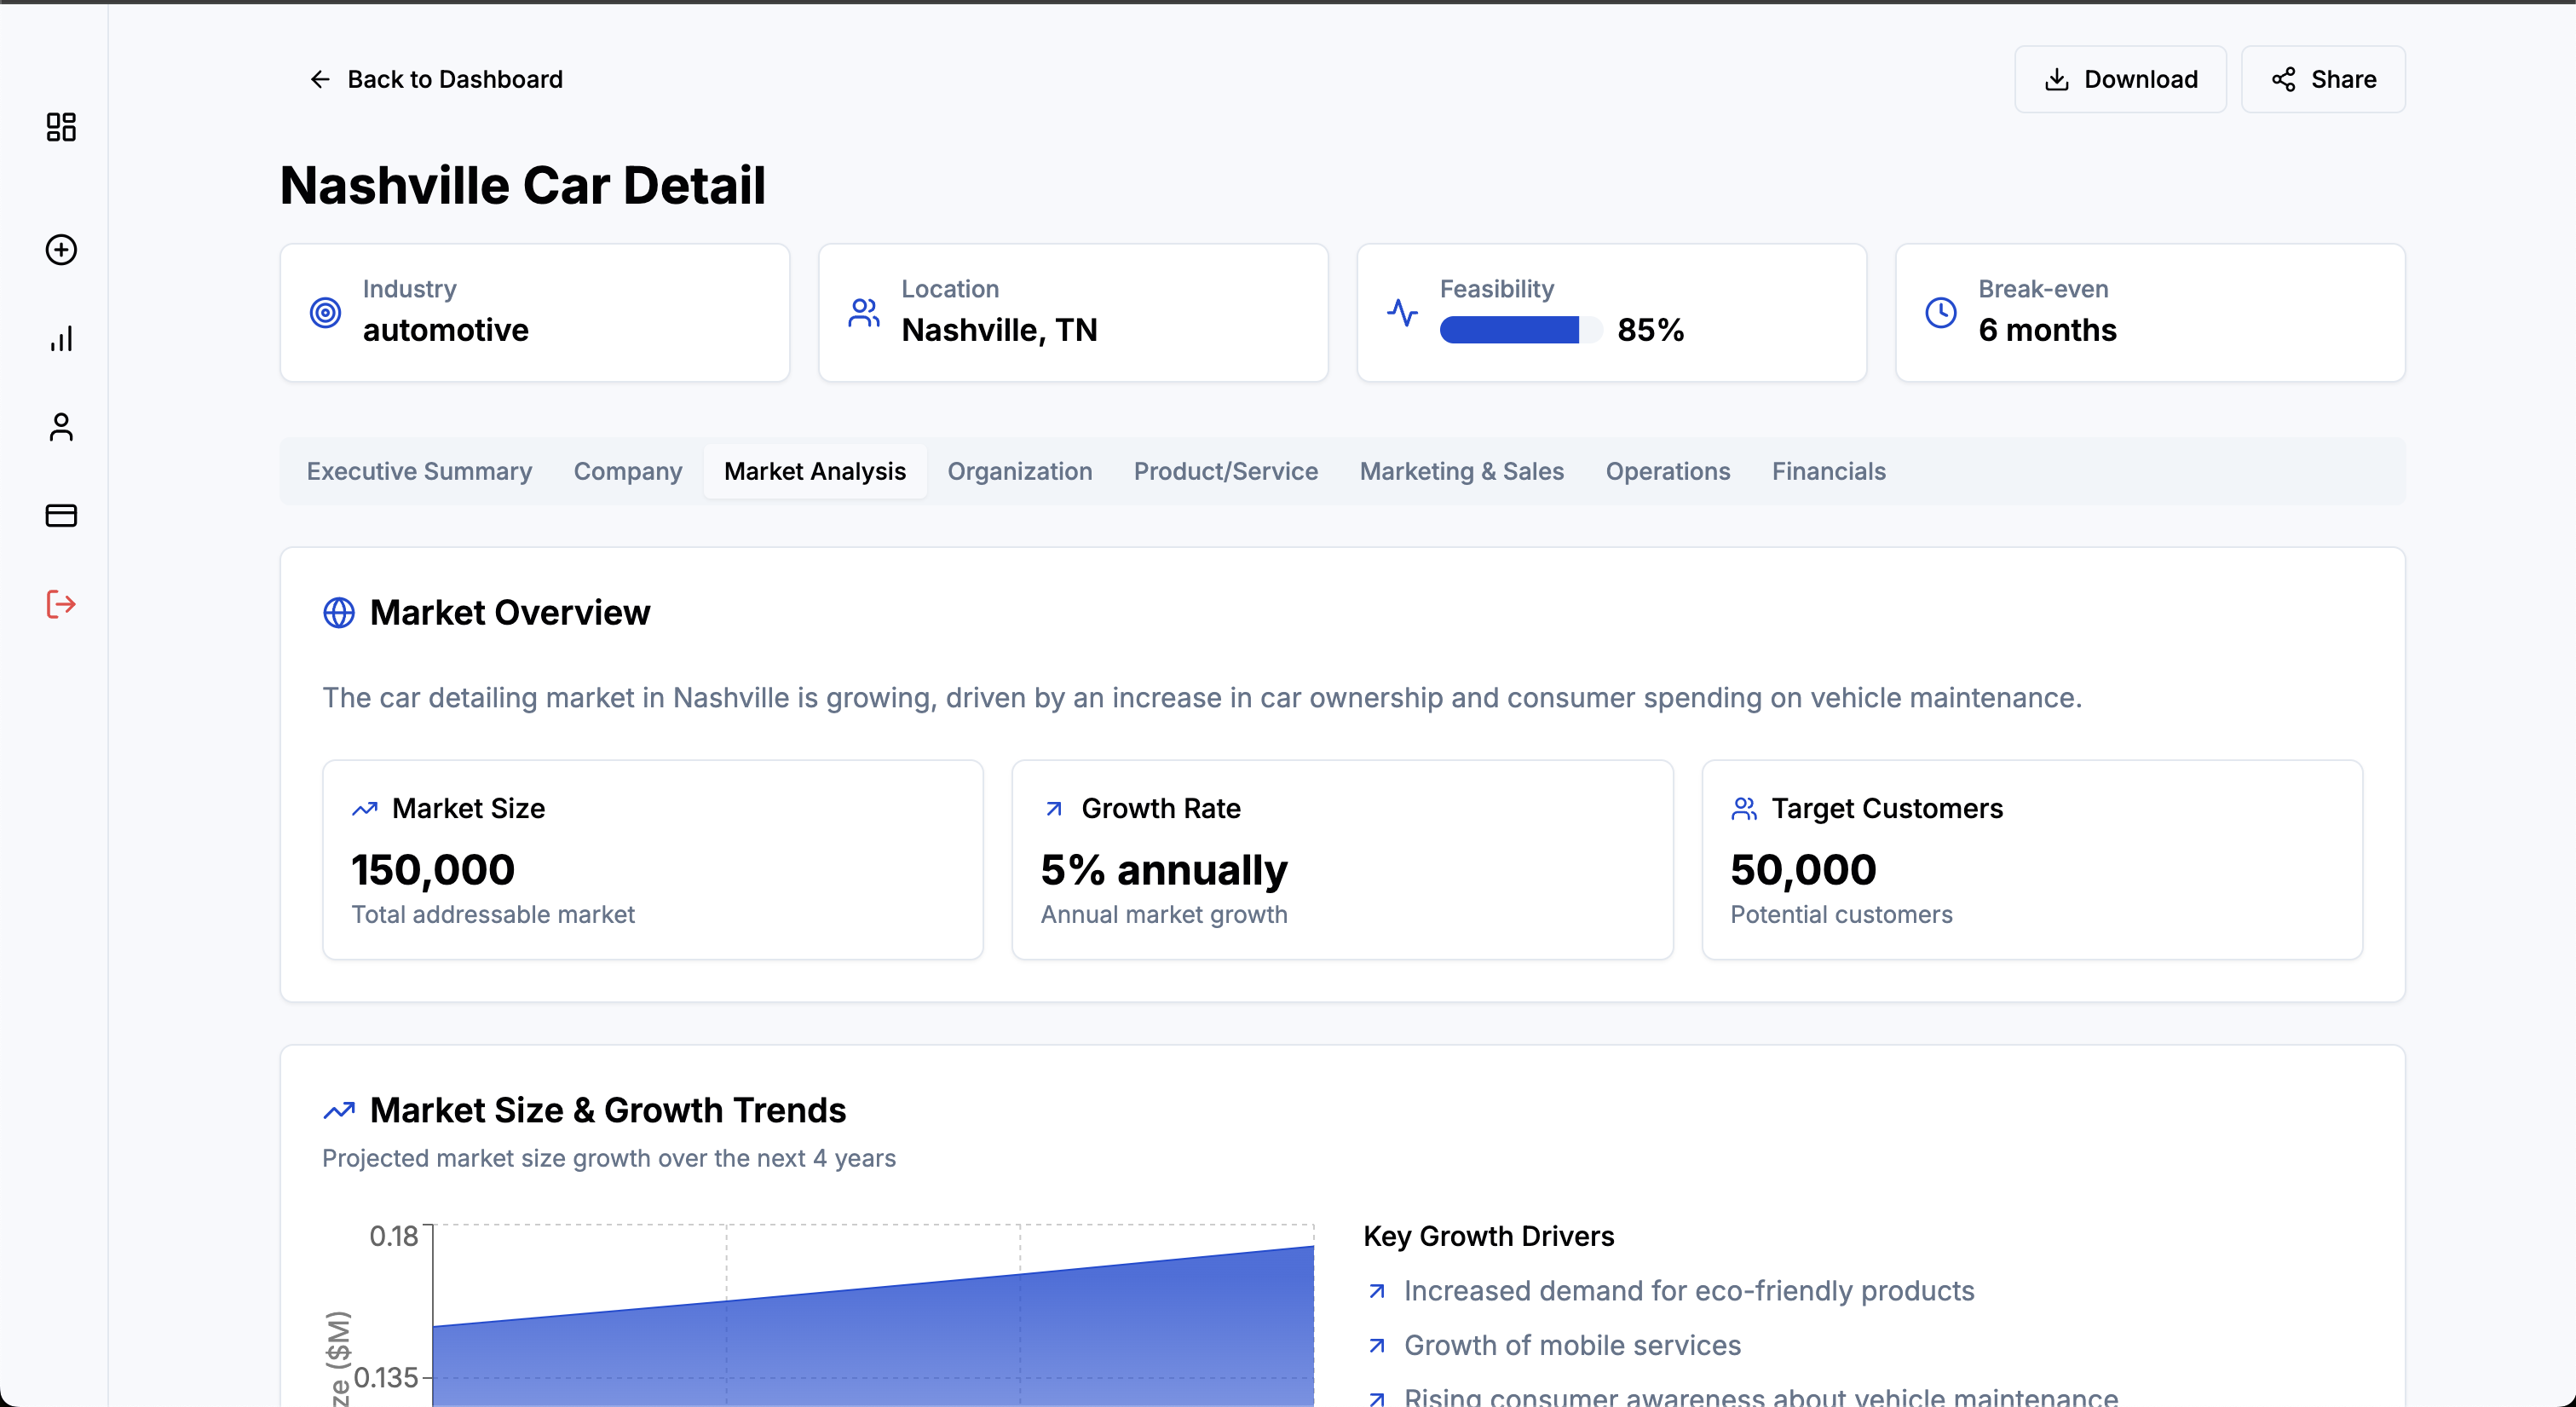Click arrow icon beside mobile services

click(x=1377, y=1346)
